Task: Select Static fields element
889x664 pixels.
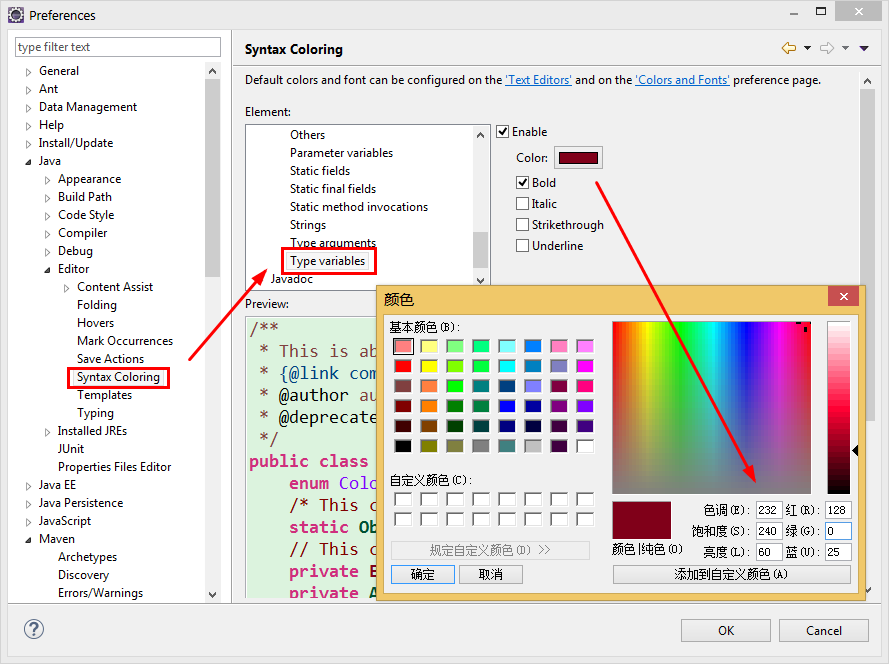Action: tap(320, 171)
